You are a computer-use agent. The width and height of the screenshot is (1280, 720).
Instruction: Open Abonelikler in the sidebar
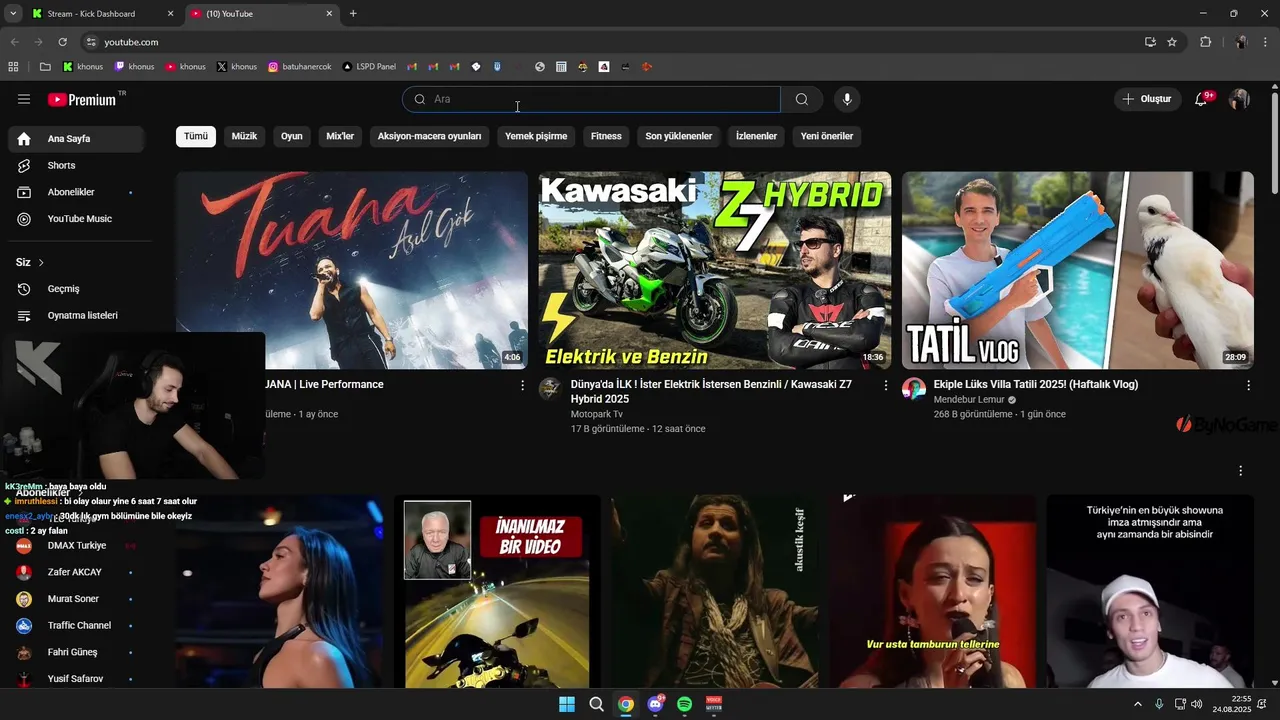76,192
